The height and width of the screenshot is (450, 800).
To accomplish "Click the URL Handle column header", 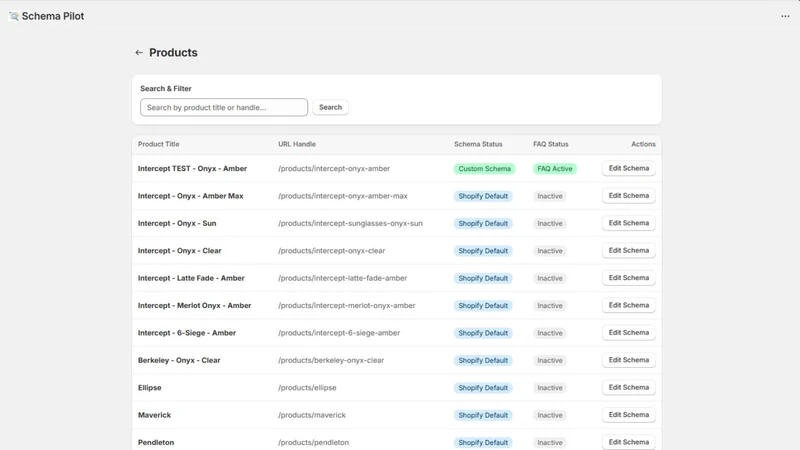I will click(x=297, y=144).
